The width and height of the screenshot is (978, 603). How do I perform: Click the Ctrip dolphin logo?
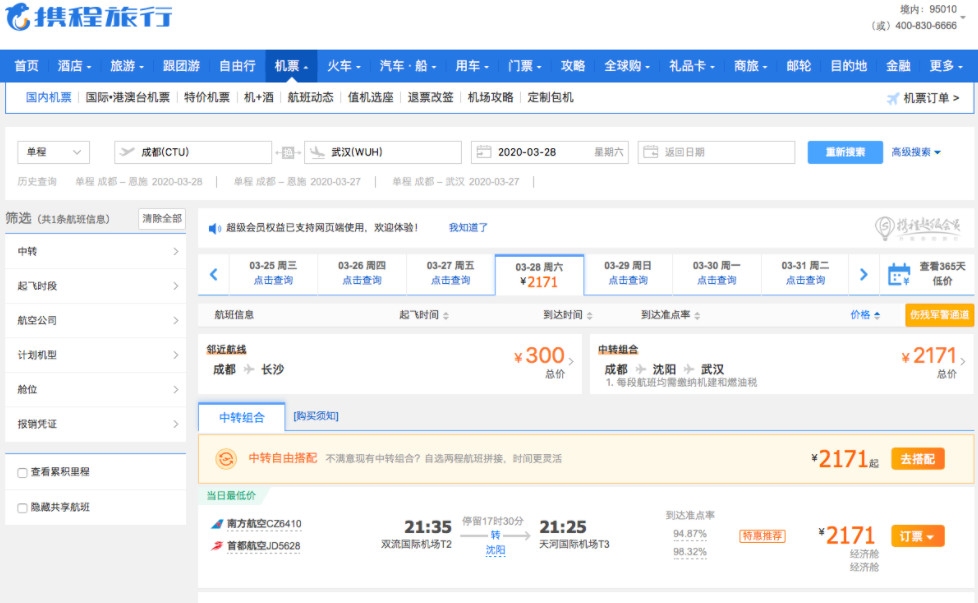pyautogui.click(x=18, y=17)
